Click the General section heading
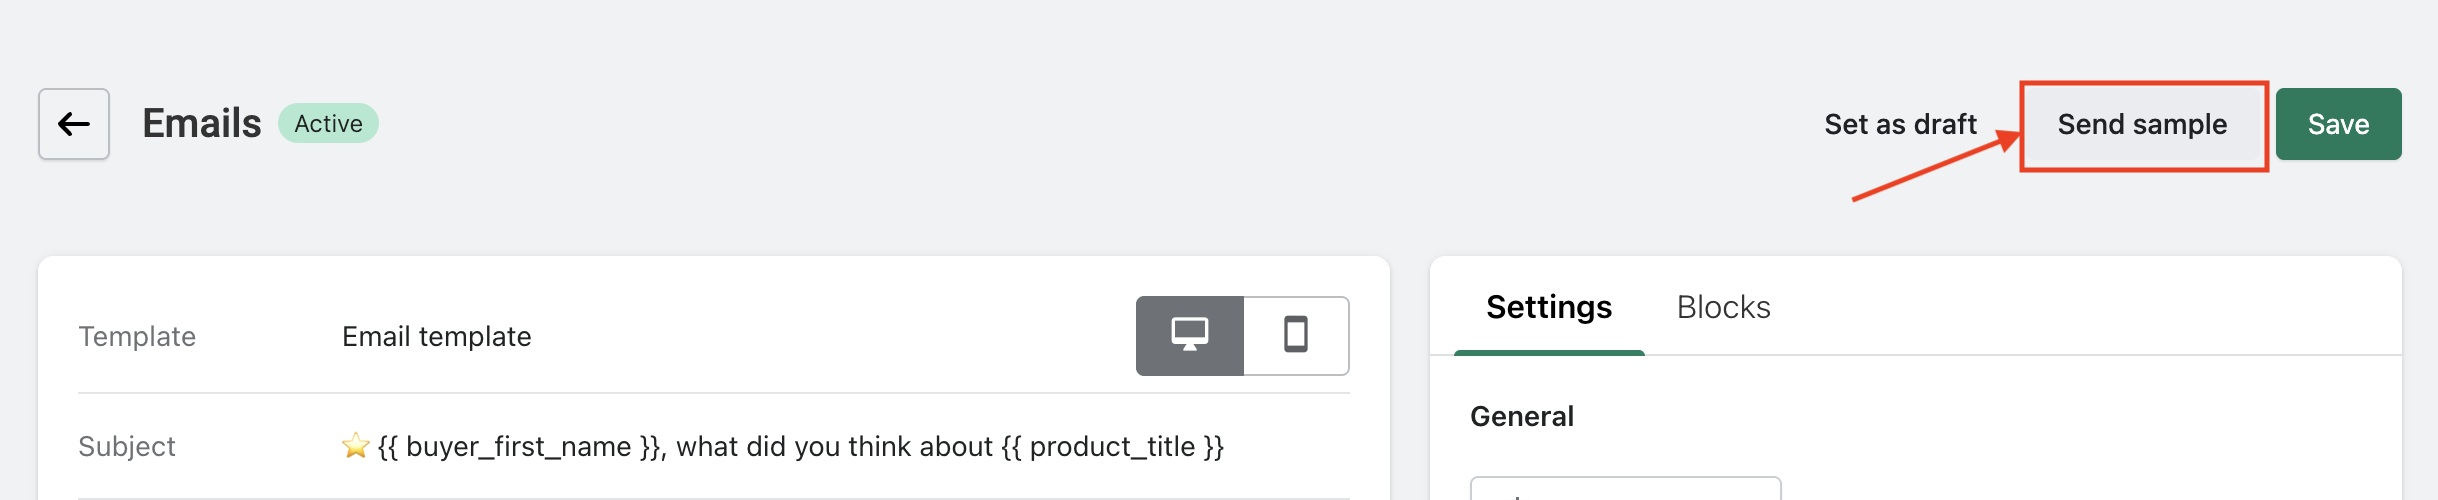Image resolution: width=2438 pixels, height=500 pixels. (1521, 416)
